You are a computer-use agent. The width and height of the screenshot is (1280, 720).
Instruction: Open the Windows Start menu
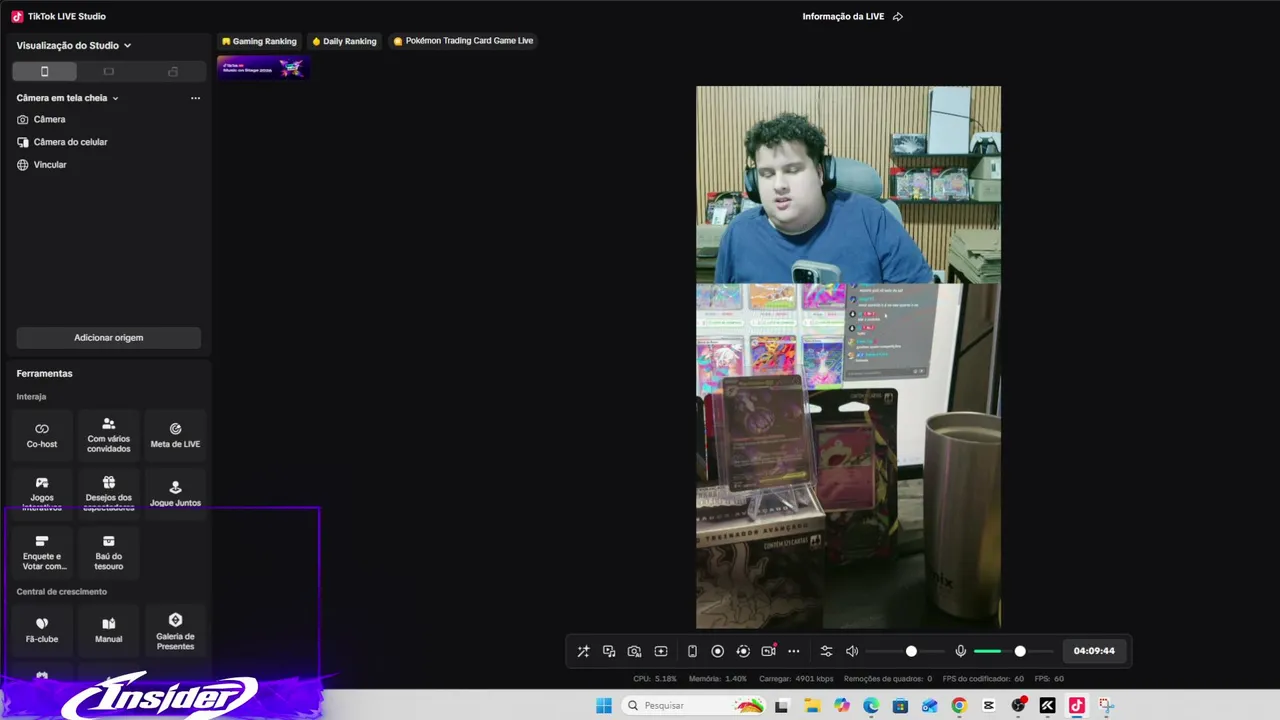point(604,706)
